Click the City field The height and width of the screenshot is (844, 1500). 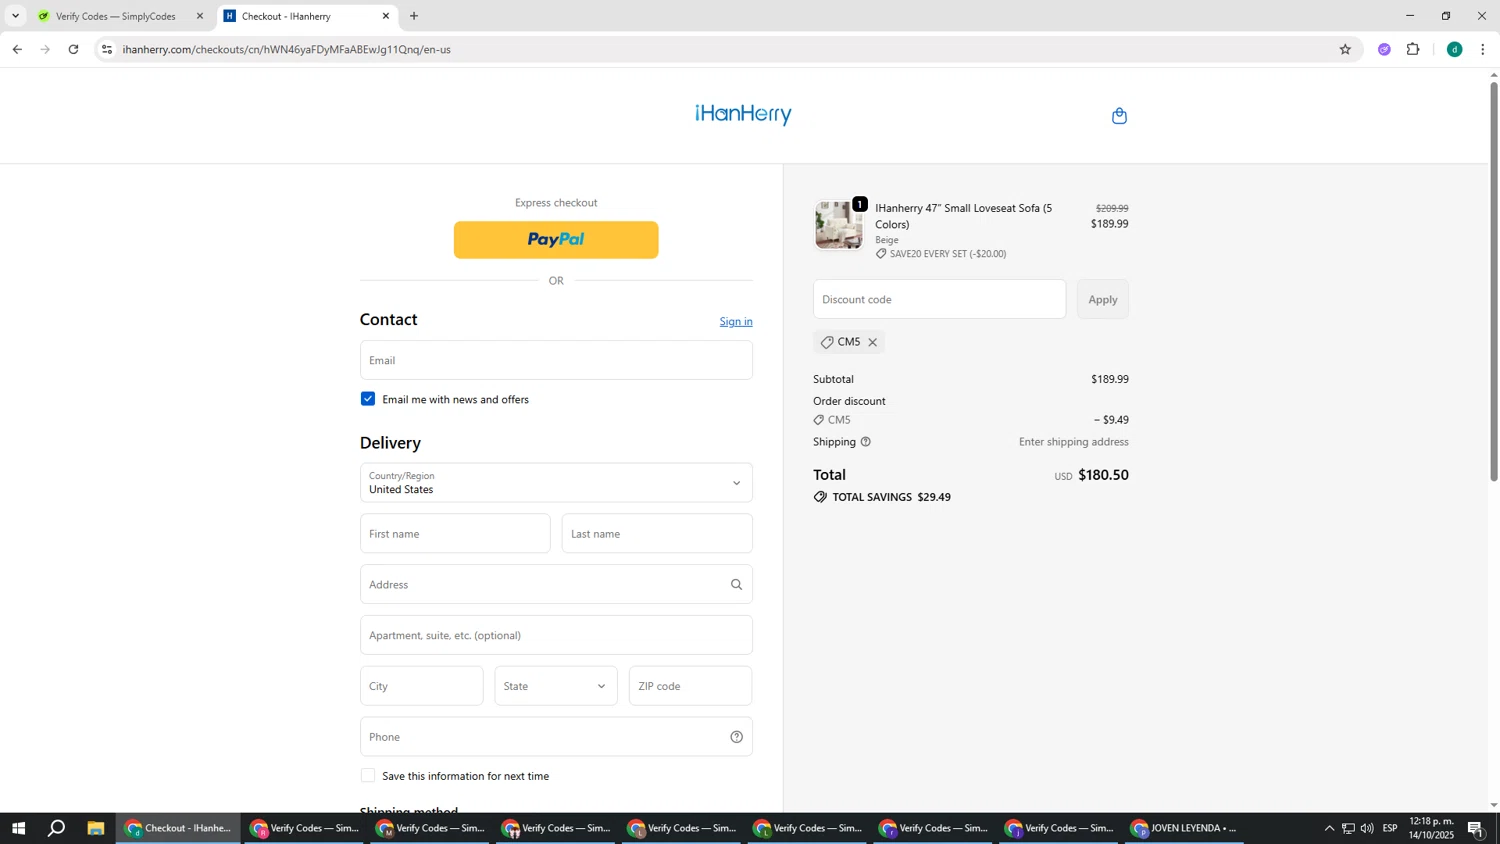point(421,686)
